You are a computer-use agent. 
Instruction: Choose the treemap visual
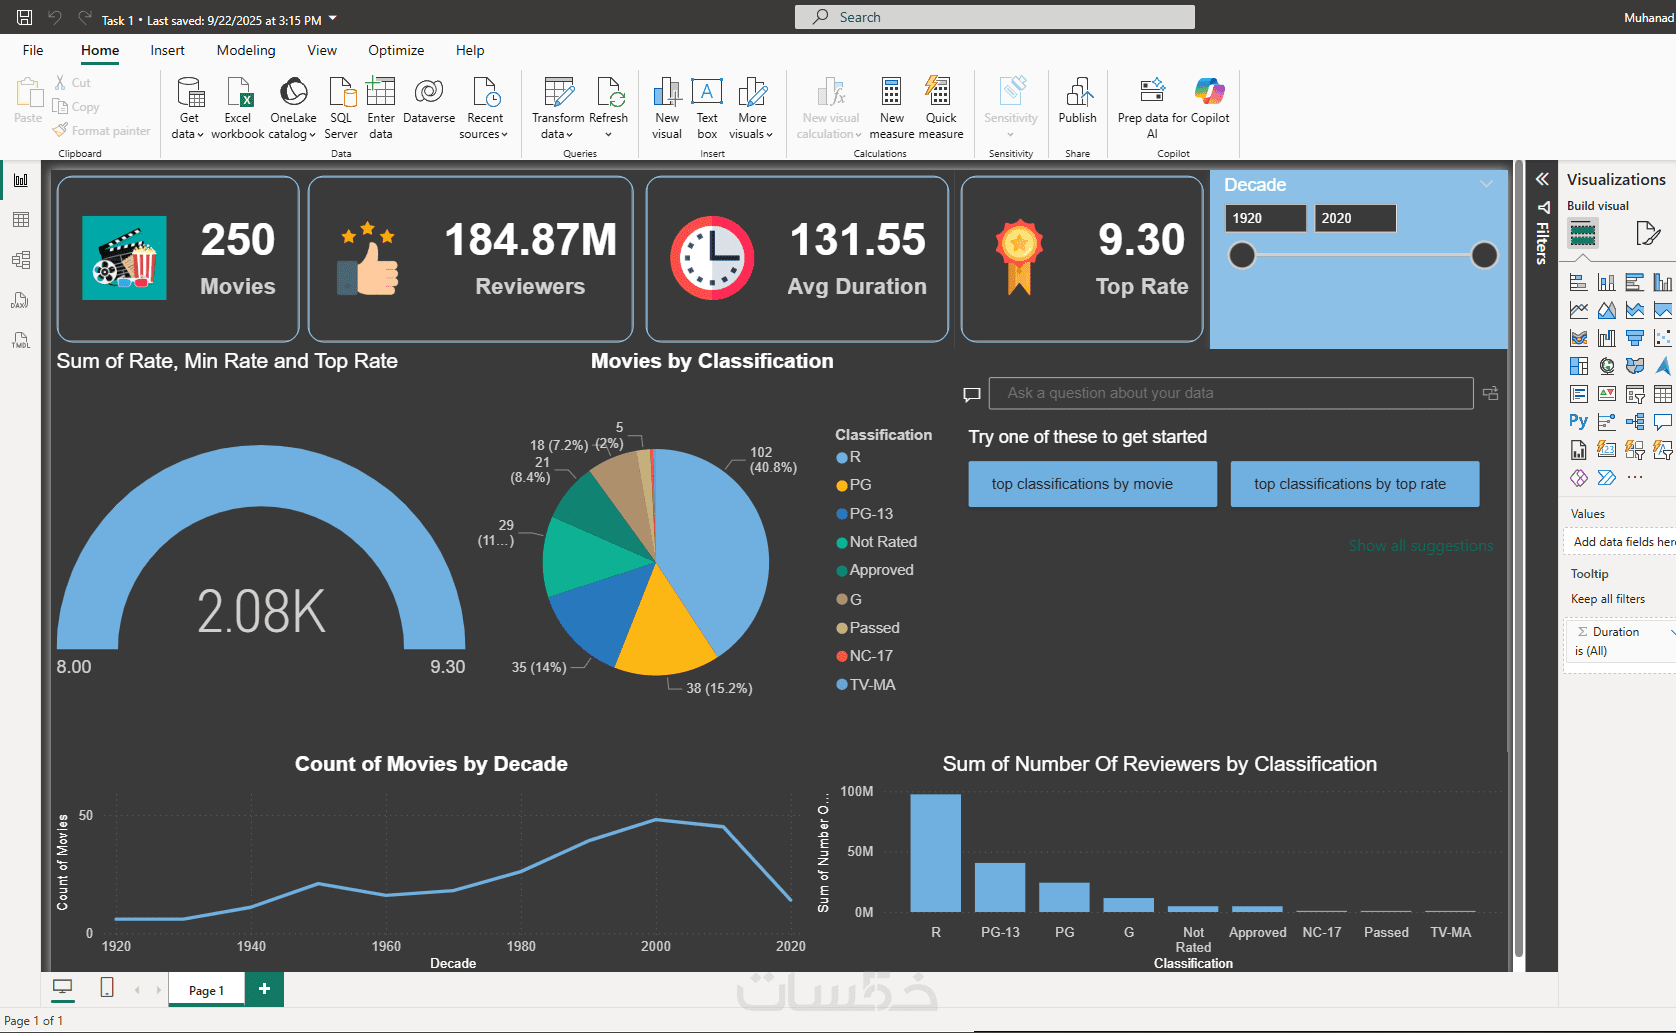tap(1579, 366)
